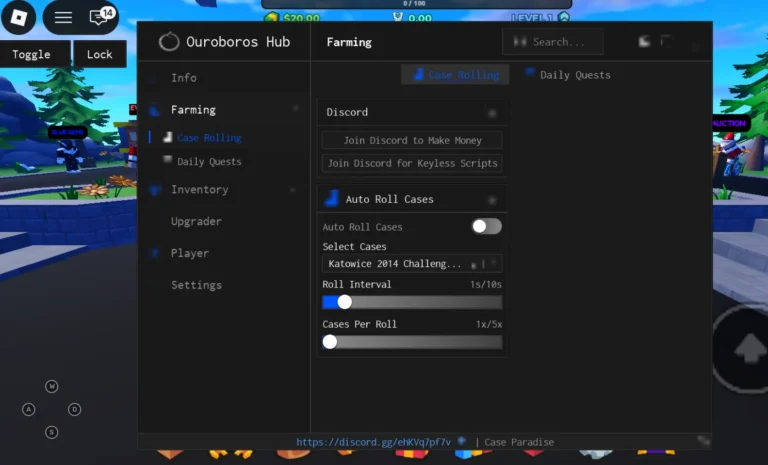This screenshot has height=465, width=768.
Task: Switch to the Case Rolling tab
Action: 455,74
